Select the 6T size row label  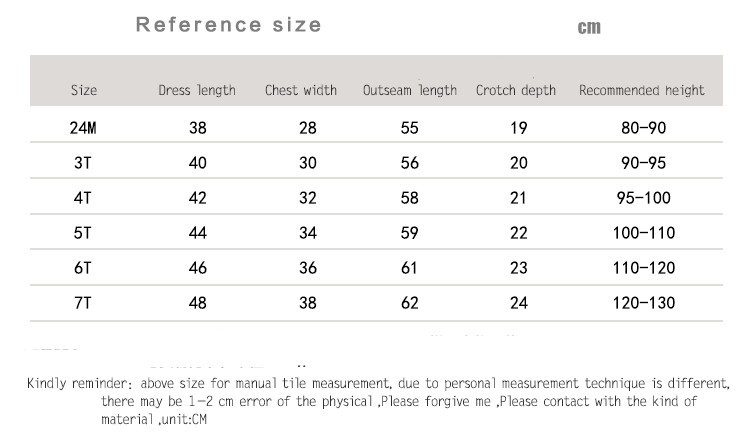pyautogui.click(x=84, y=268)
